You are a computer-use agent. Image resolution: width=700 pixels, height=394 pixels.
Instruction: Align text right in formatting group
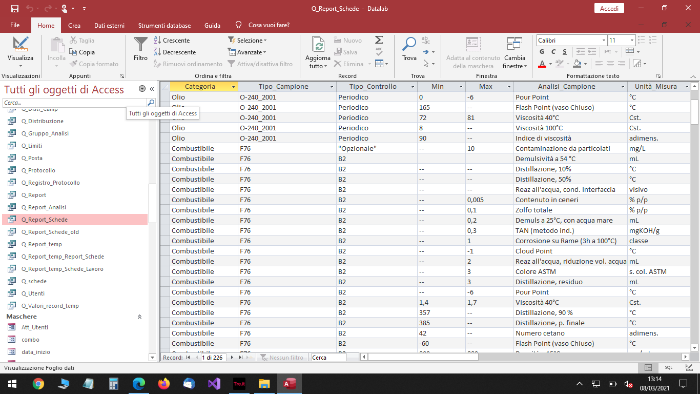click(x=621, y=64)
